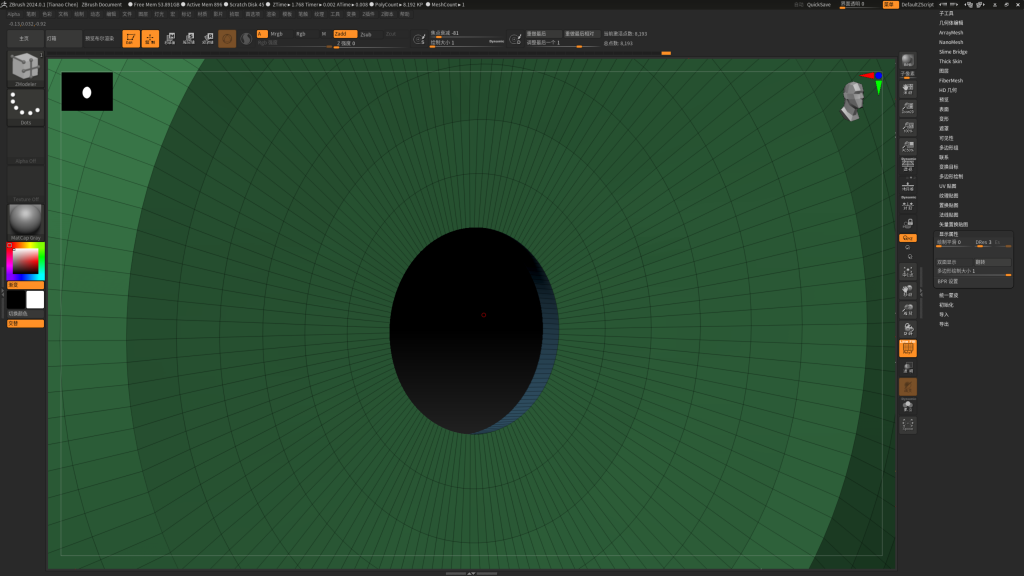Click the 切换颜色 switch color button
1024x576 pixels.
click(25, 313)
